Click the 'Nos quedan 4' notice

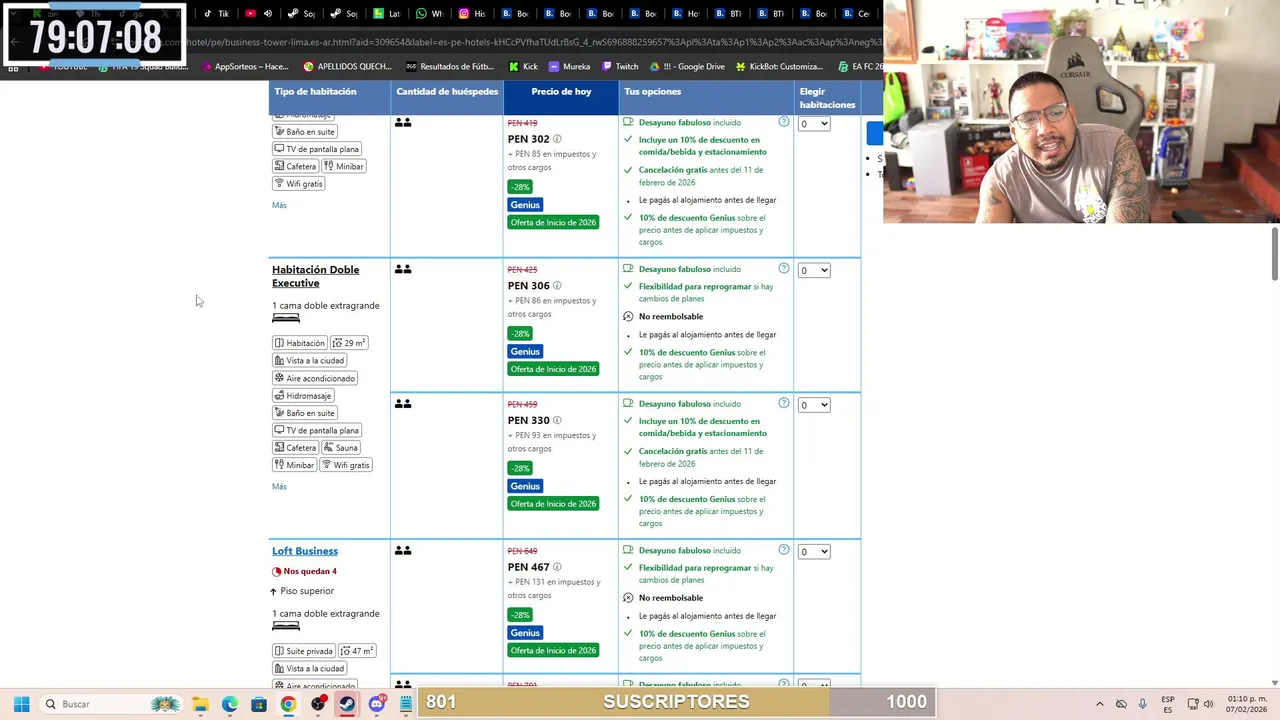coord(304,571)
